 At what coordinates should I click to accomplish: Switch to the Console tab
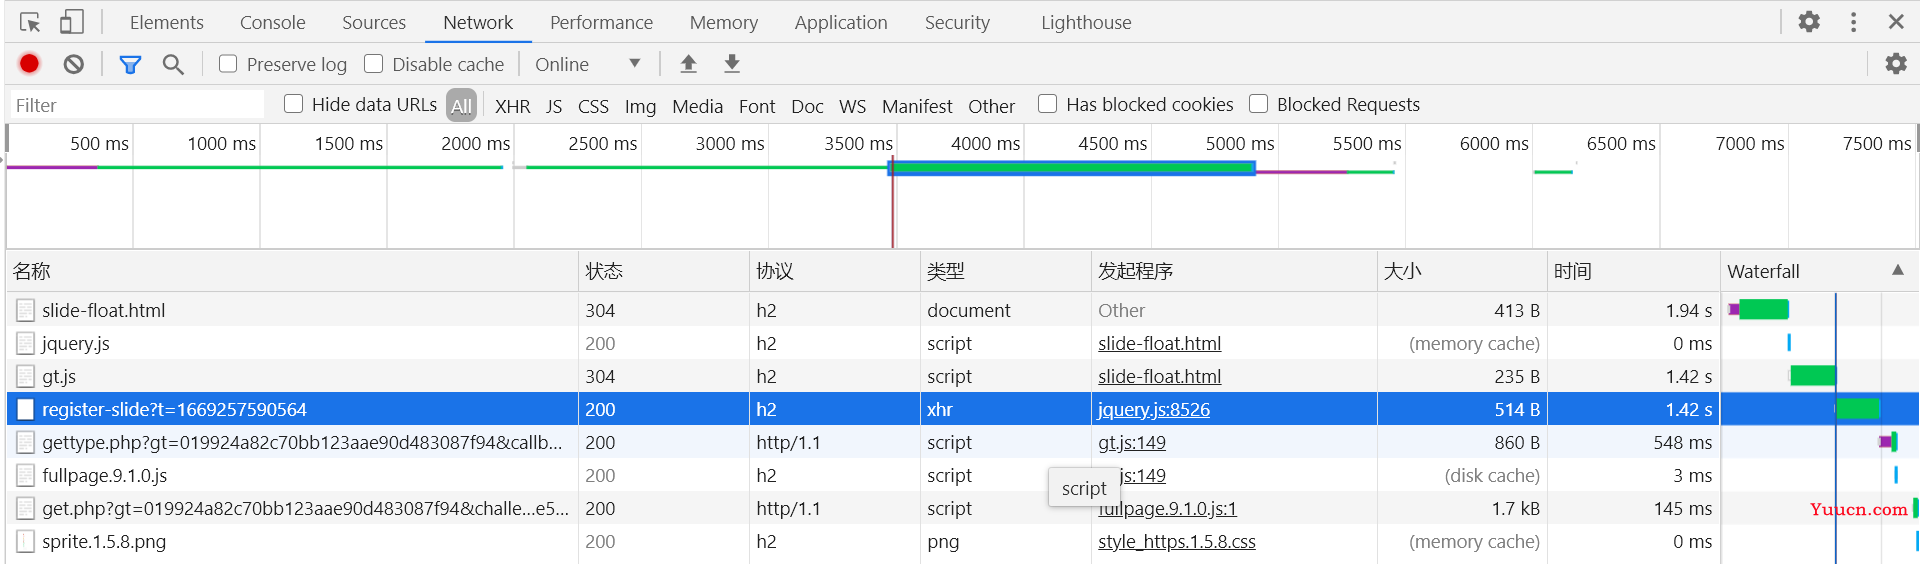click(272, 22)
